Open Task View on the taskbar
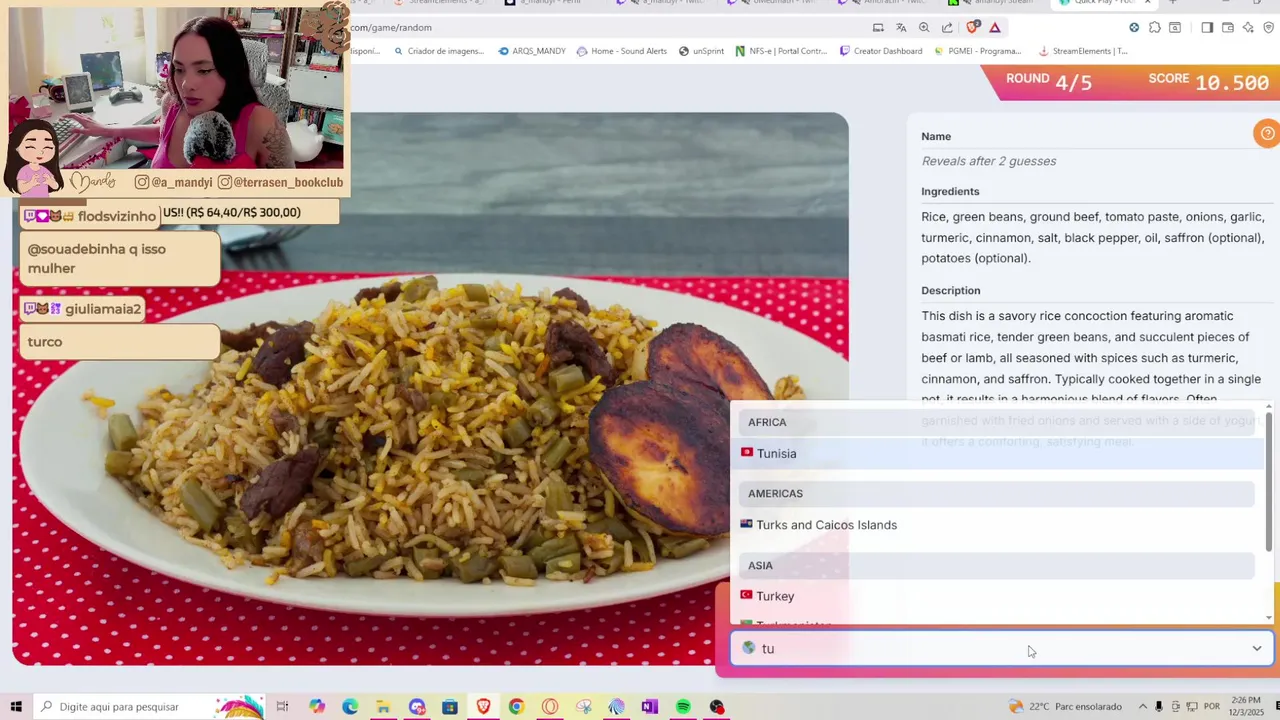Image resolution: width=1280 pixels, height=720 pixels. [x=282, y=707]
